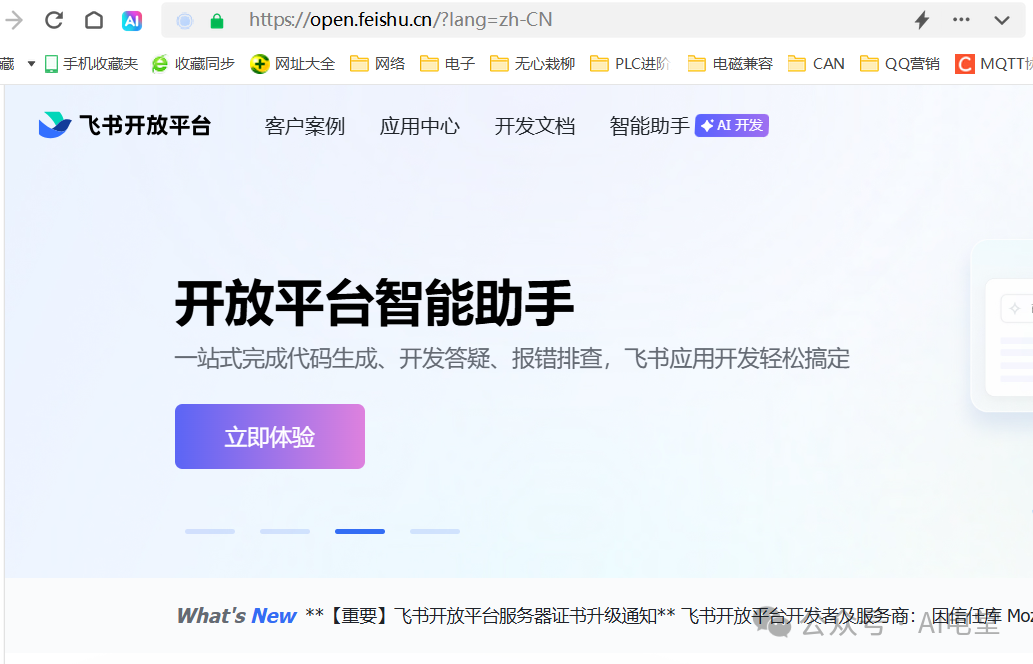Screen dimensions: 1033x664
Task: Click the 立即体验 button
Action: coord(269,436)
